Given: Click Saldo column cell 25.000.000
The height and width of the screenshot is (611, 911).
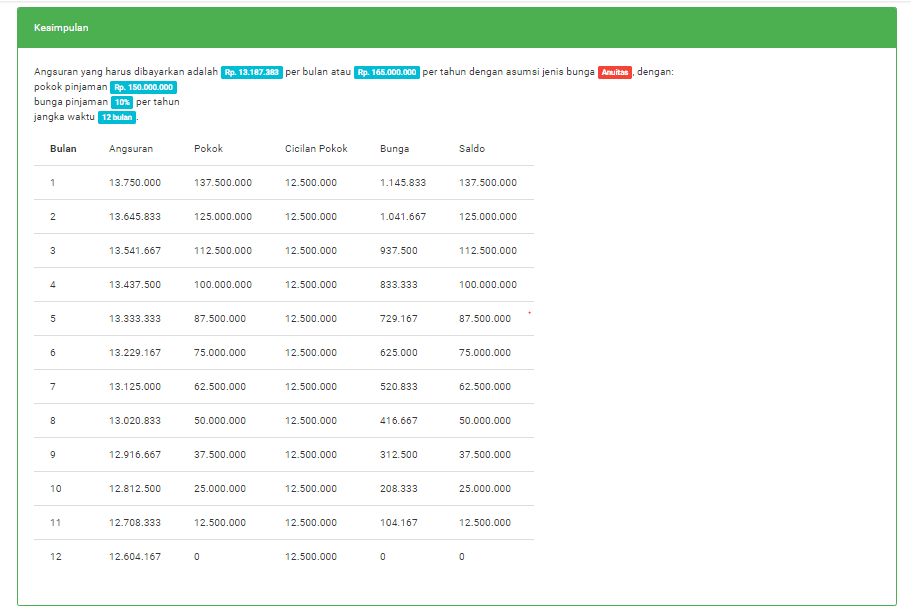Looking at the screenshot, I should 485,488.
